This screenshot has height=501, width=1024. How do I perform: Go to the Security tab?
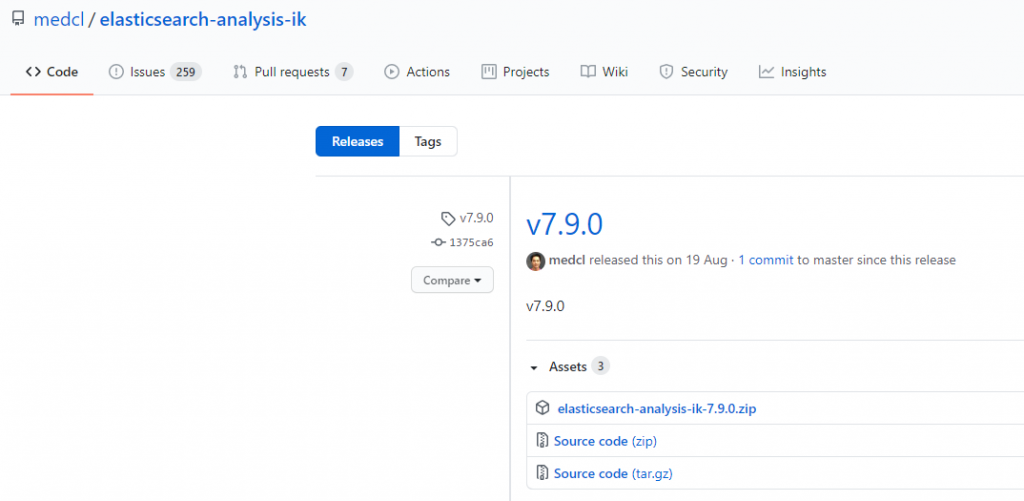click(x=694, y=72)
